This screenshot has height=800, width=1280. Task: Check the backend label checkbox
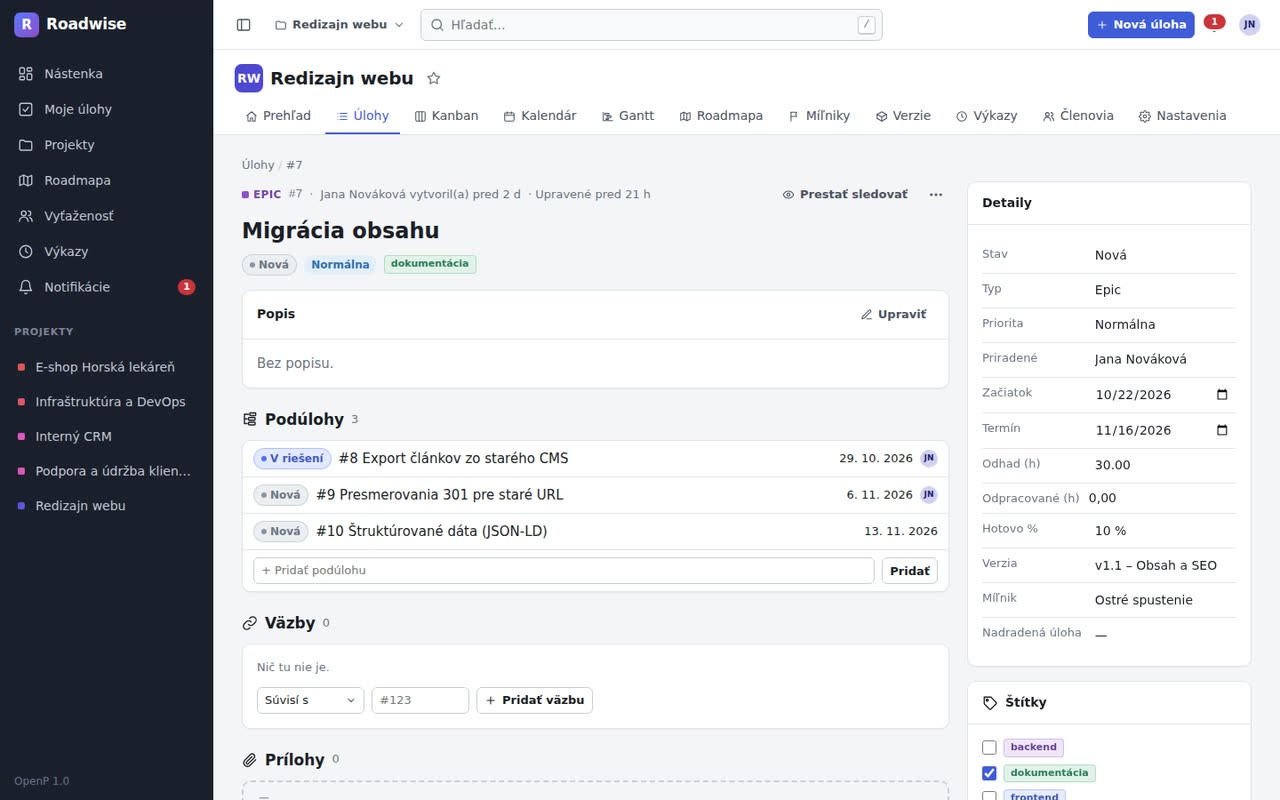[989, 747]
